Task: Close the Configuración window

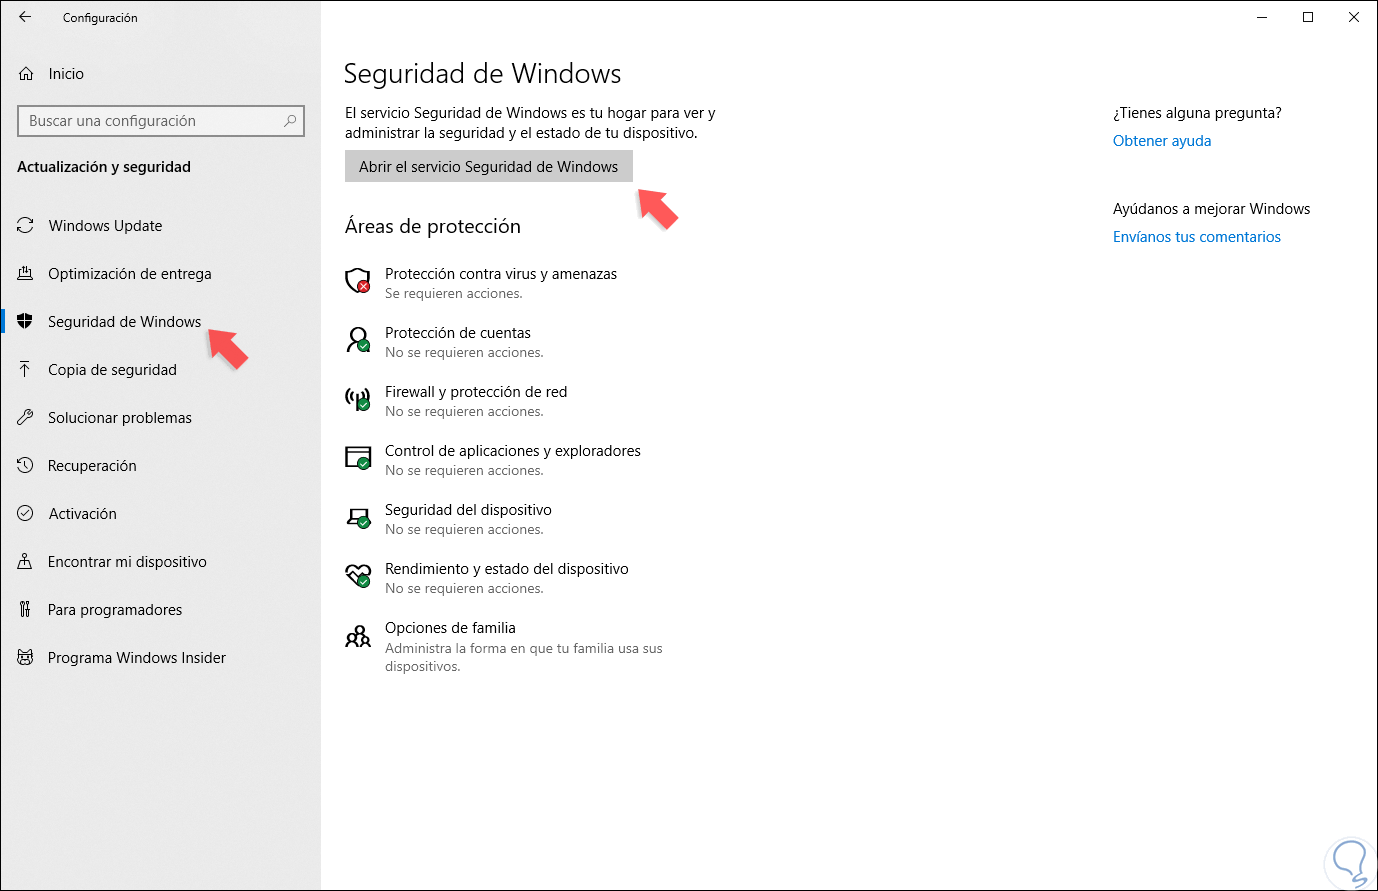Action: click(1354, 17)
